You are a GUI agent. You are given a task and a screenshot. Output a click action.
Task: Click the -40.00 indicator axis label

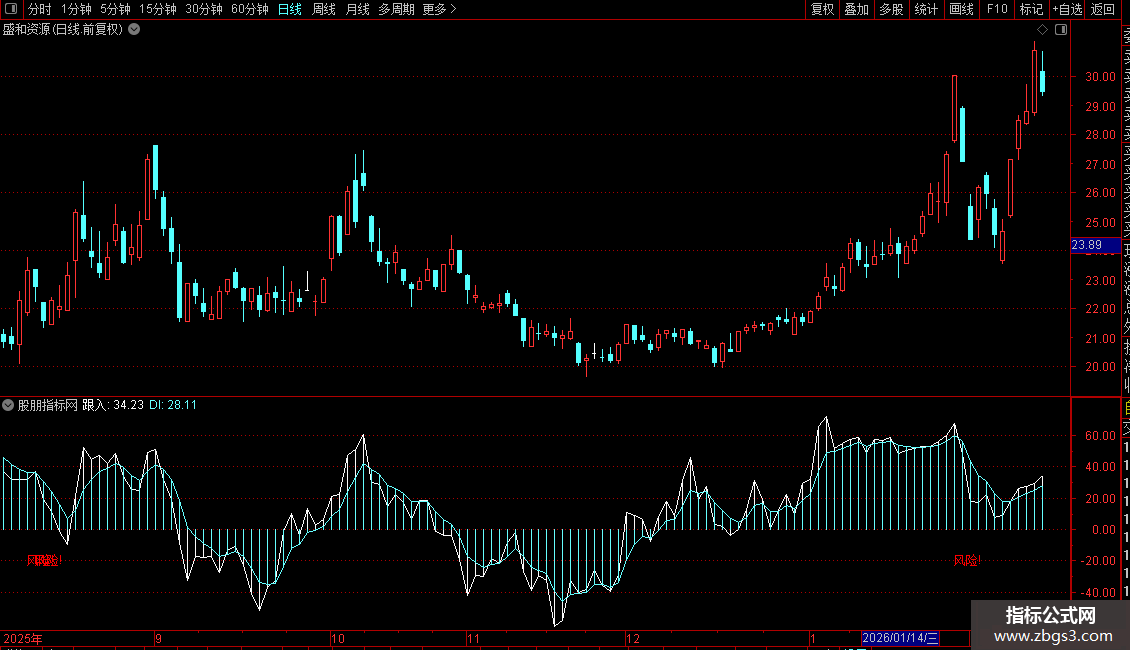(x=1098, y=592)
